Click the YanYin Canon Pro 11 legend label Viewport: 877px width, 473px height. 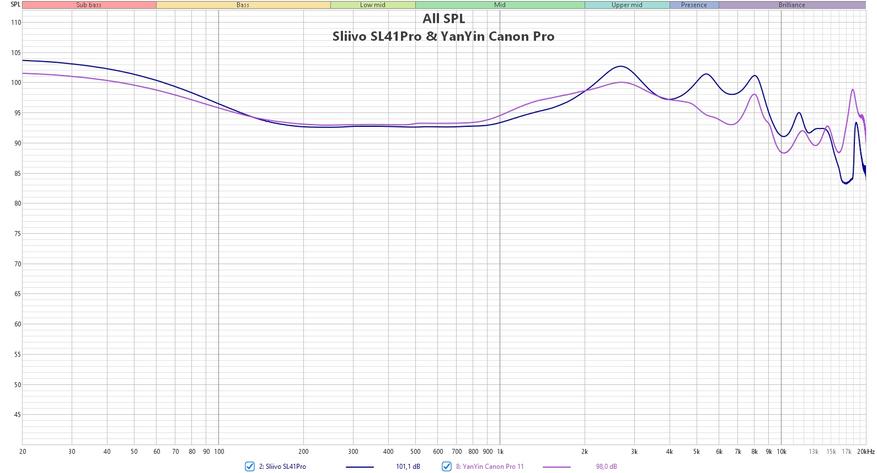coord(489,466)
